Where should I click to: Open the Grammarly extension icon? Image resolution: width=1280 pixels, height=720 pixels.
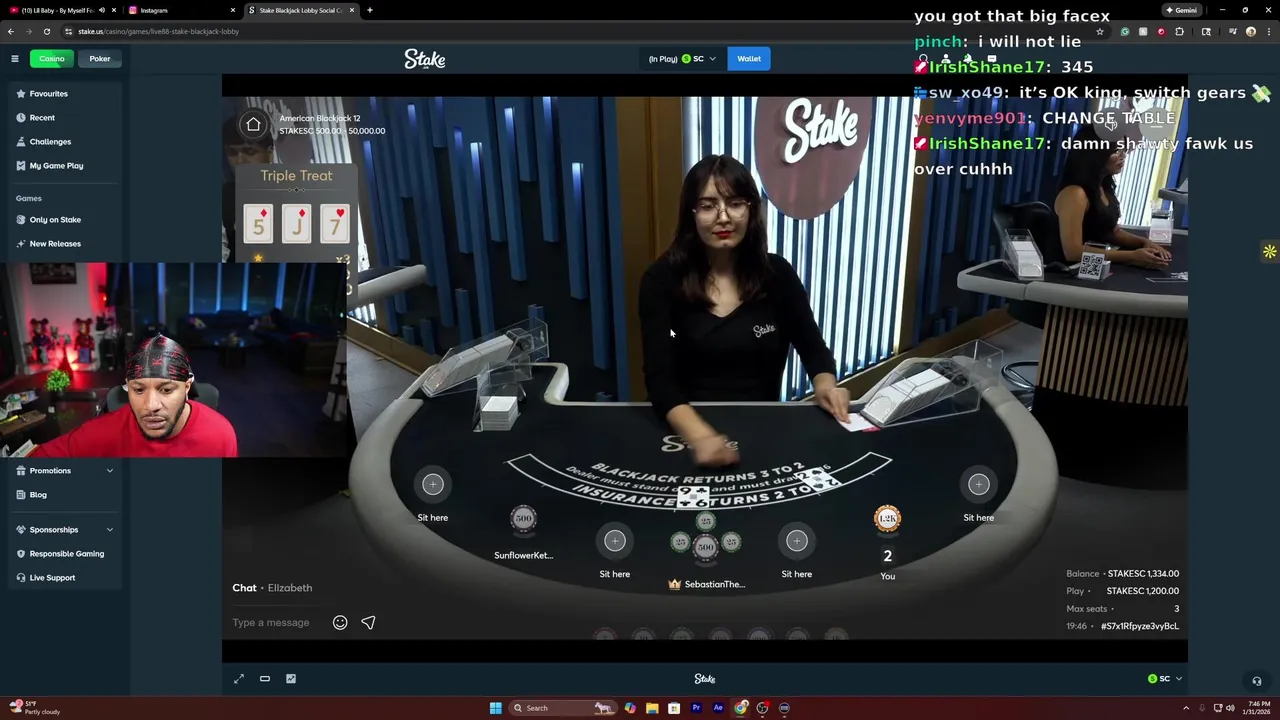(1125, 31)
